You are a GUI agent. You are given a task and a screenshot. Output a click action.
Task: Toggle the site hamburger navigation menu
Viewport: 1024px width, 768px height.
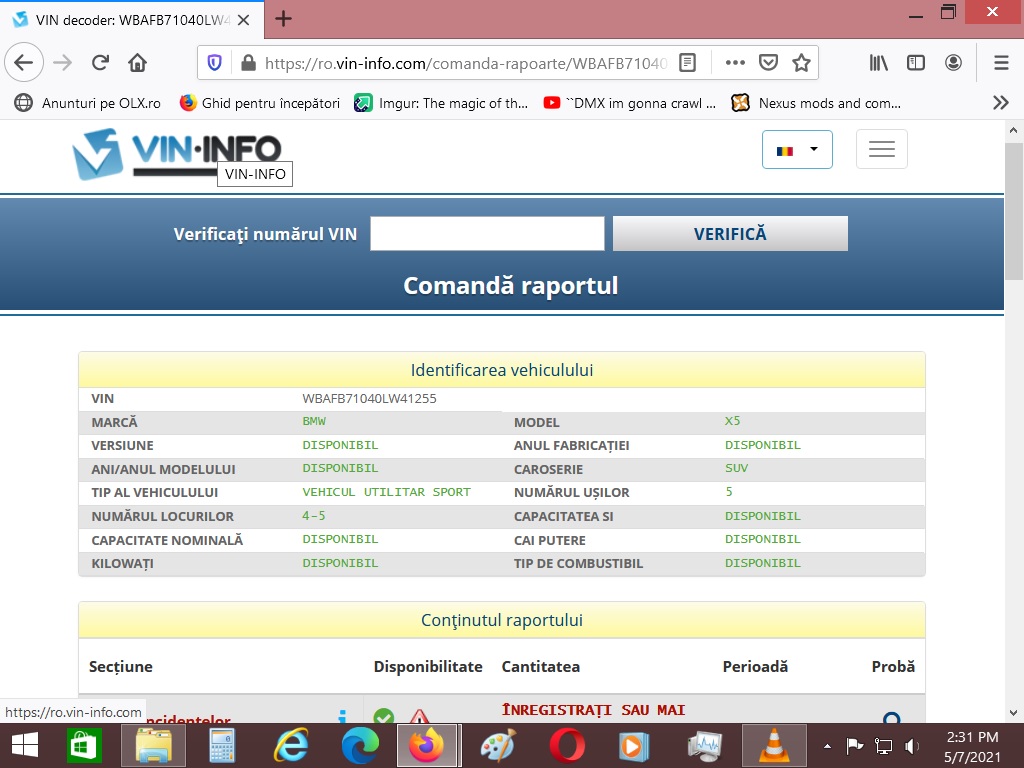(x=881, y=149)
